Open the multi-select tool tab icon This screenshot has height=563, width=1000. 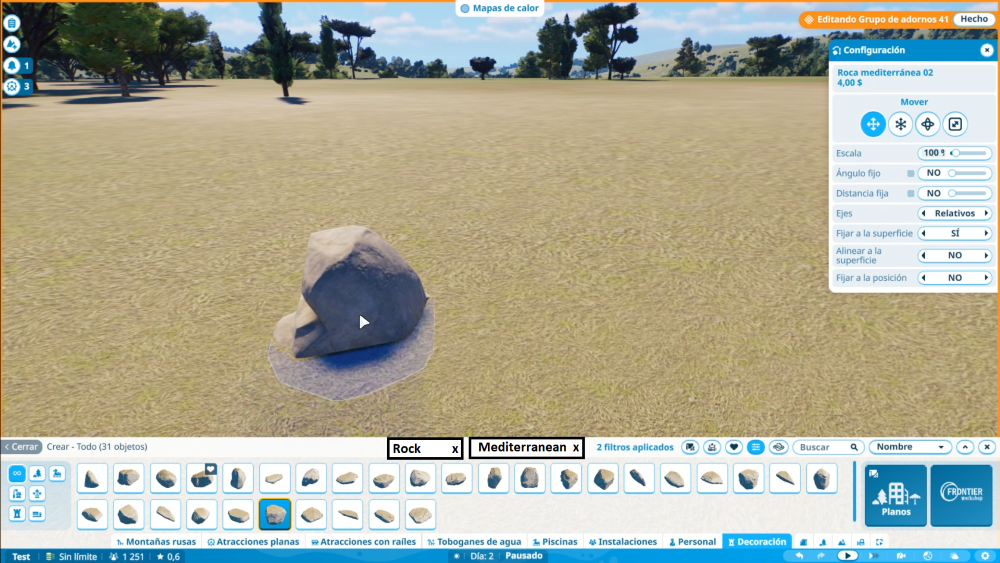(879, 542)
